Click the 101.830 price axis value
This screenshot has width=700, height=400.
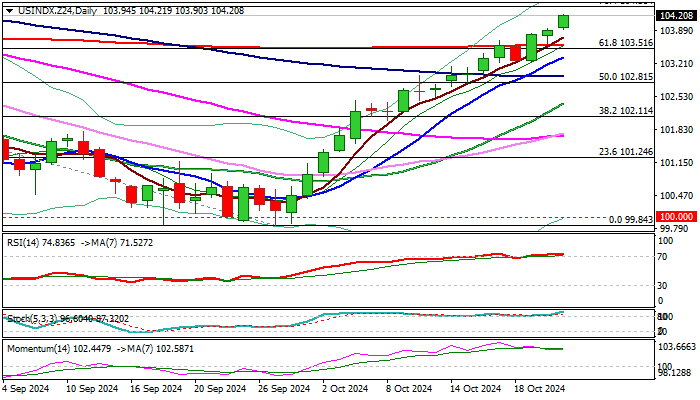click(x=676, y=129)
